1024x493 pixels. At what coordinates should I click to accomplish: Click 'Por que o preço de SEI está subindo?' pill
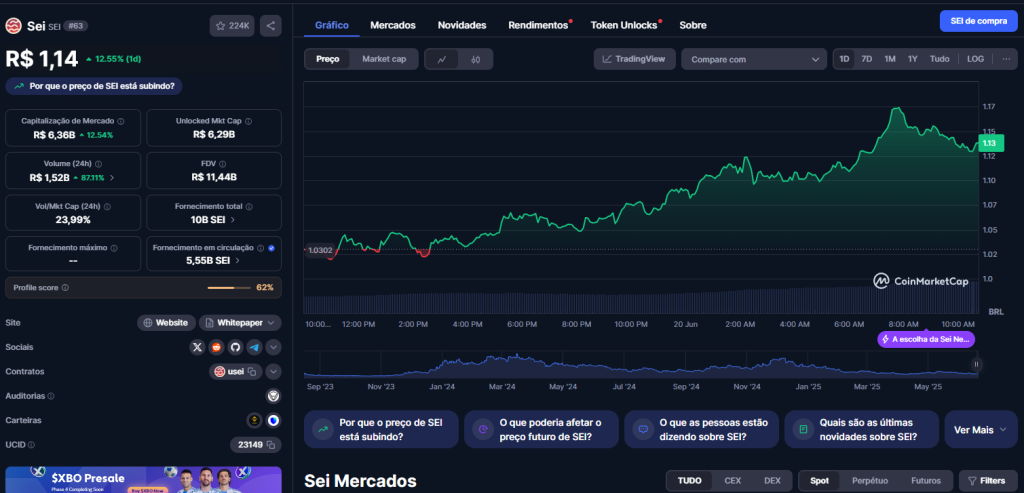tap(94, 86)
